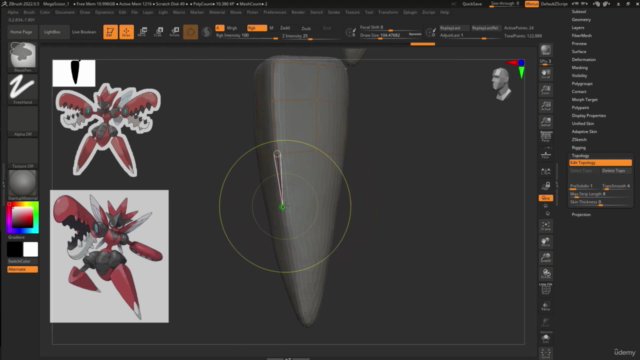
Task: Open the MaskPen brush thumbnail
Action: point(23,57)
